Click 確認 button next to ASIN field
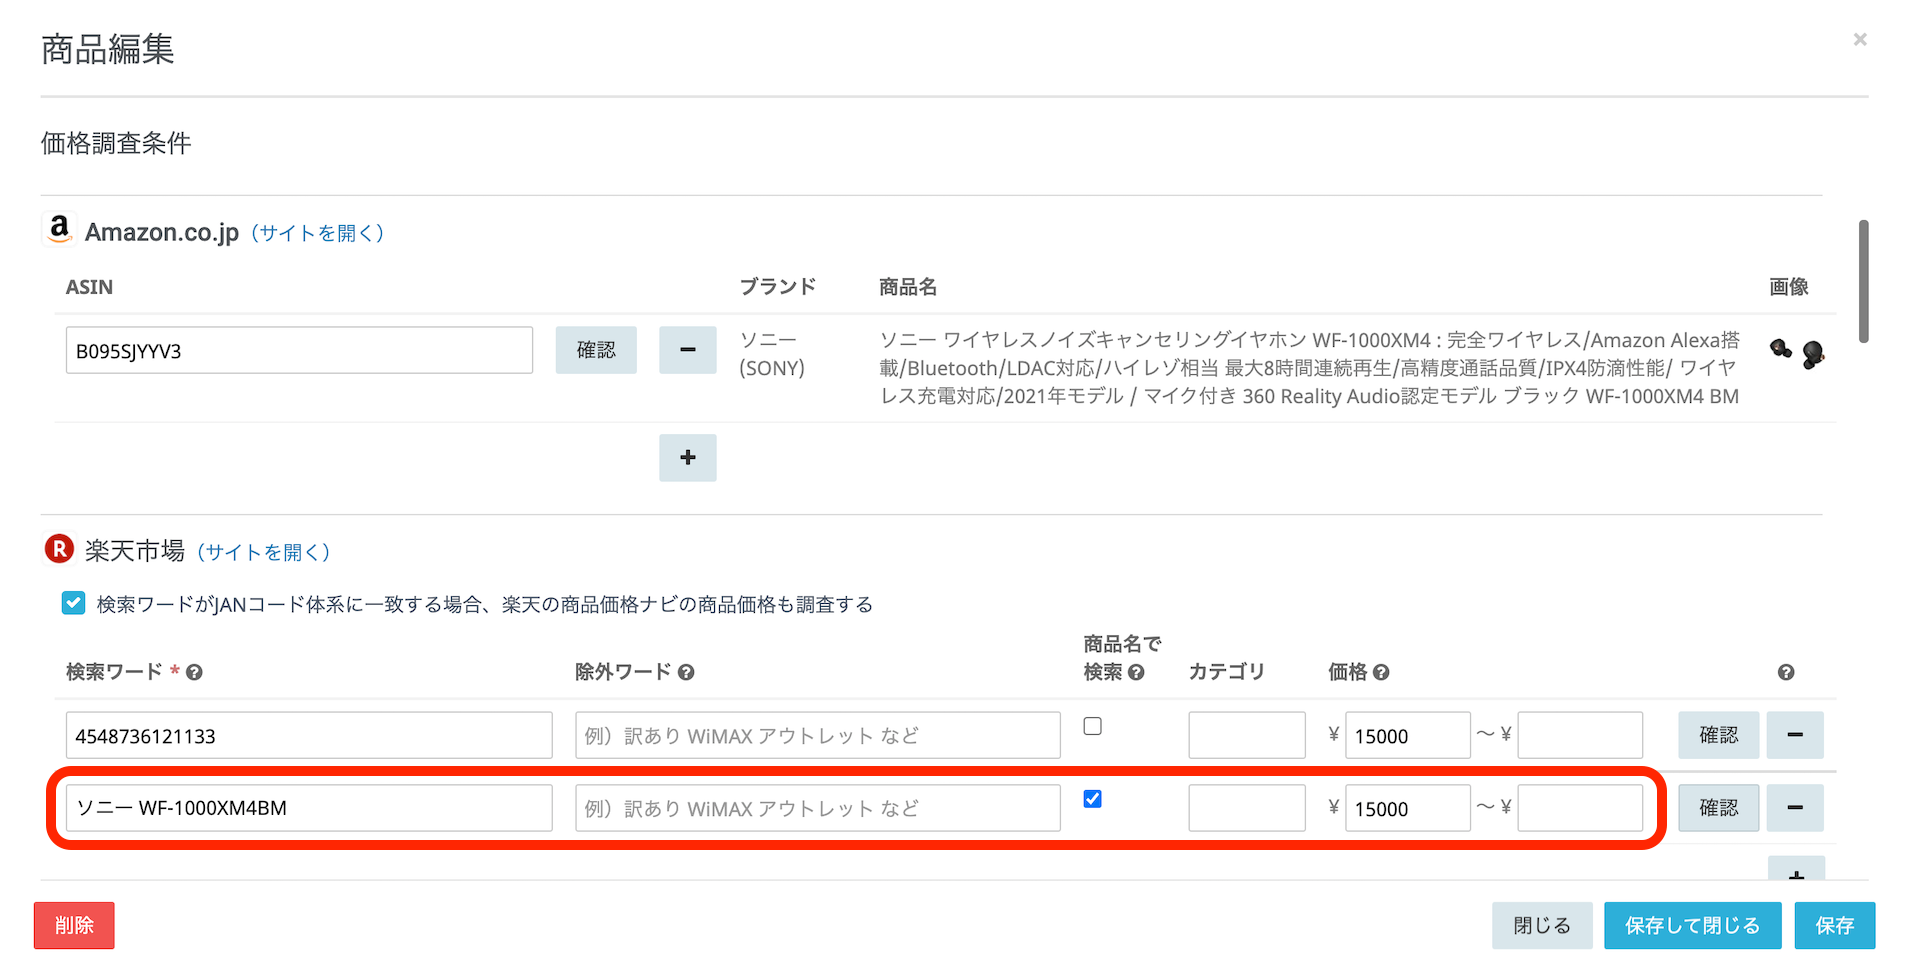 tap(596, 350)
